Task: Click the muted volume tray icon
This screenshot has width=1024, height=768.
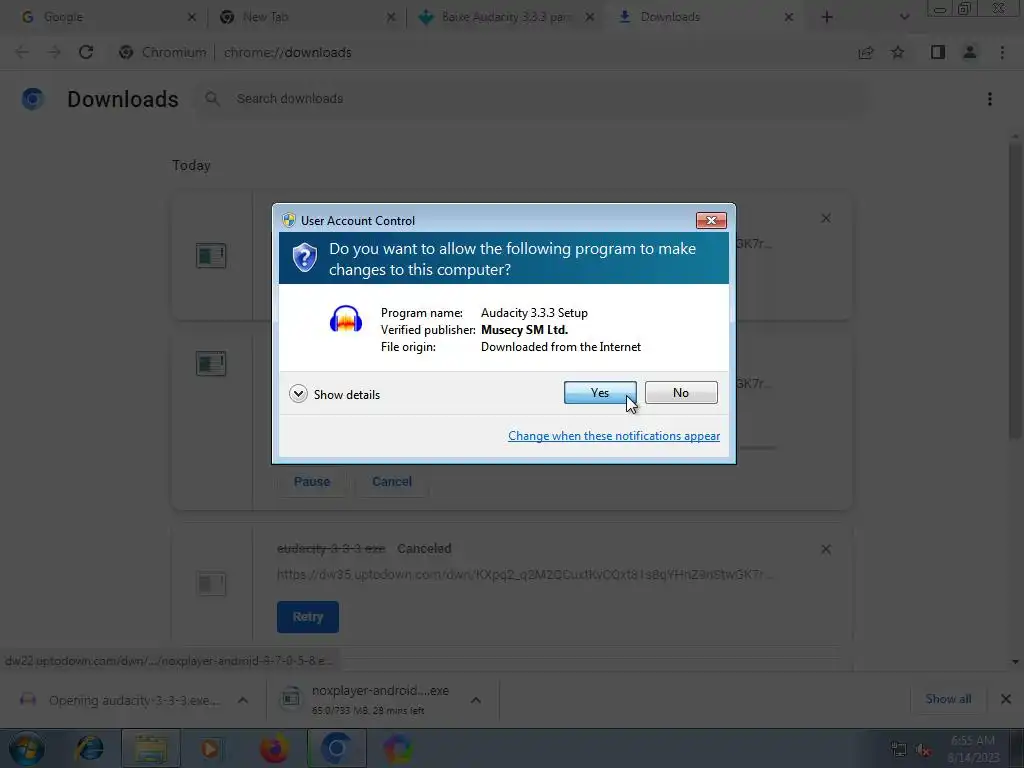Action: coord(924,750)
